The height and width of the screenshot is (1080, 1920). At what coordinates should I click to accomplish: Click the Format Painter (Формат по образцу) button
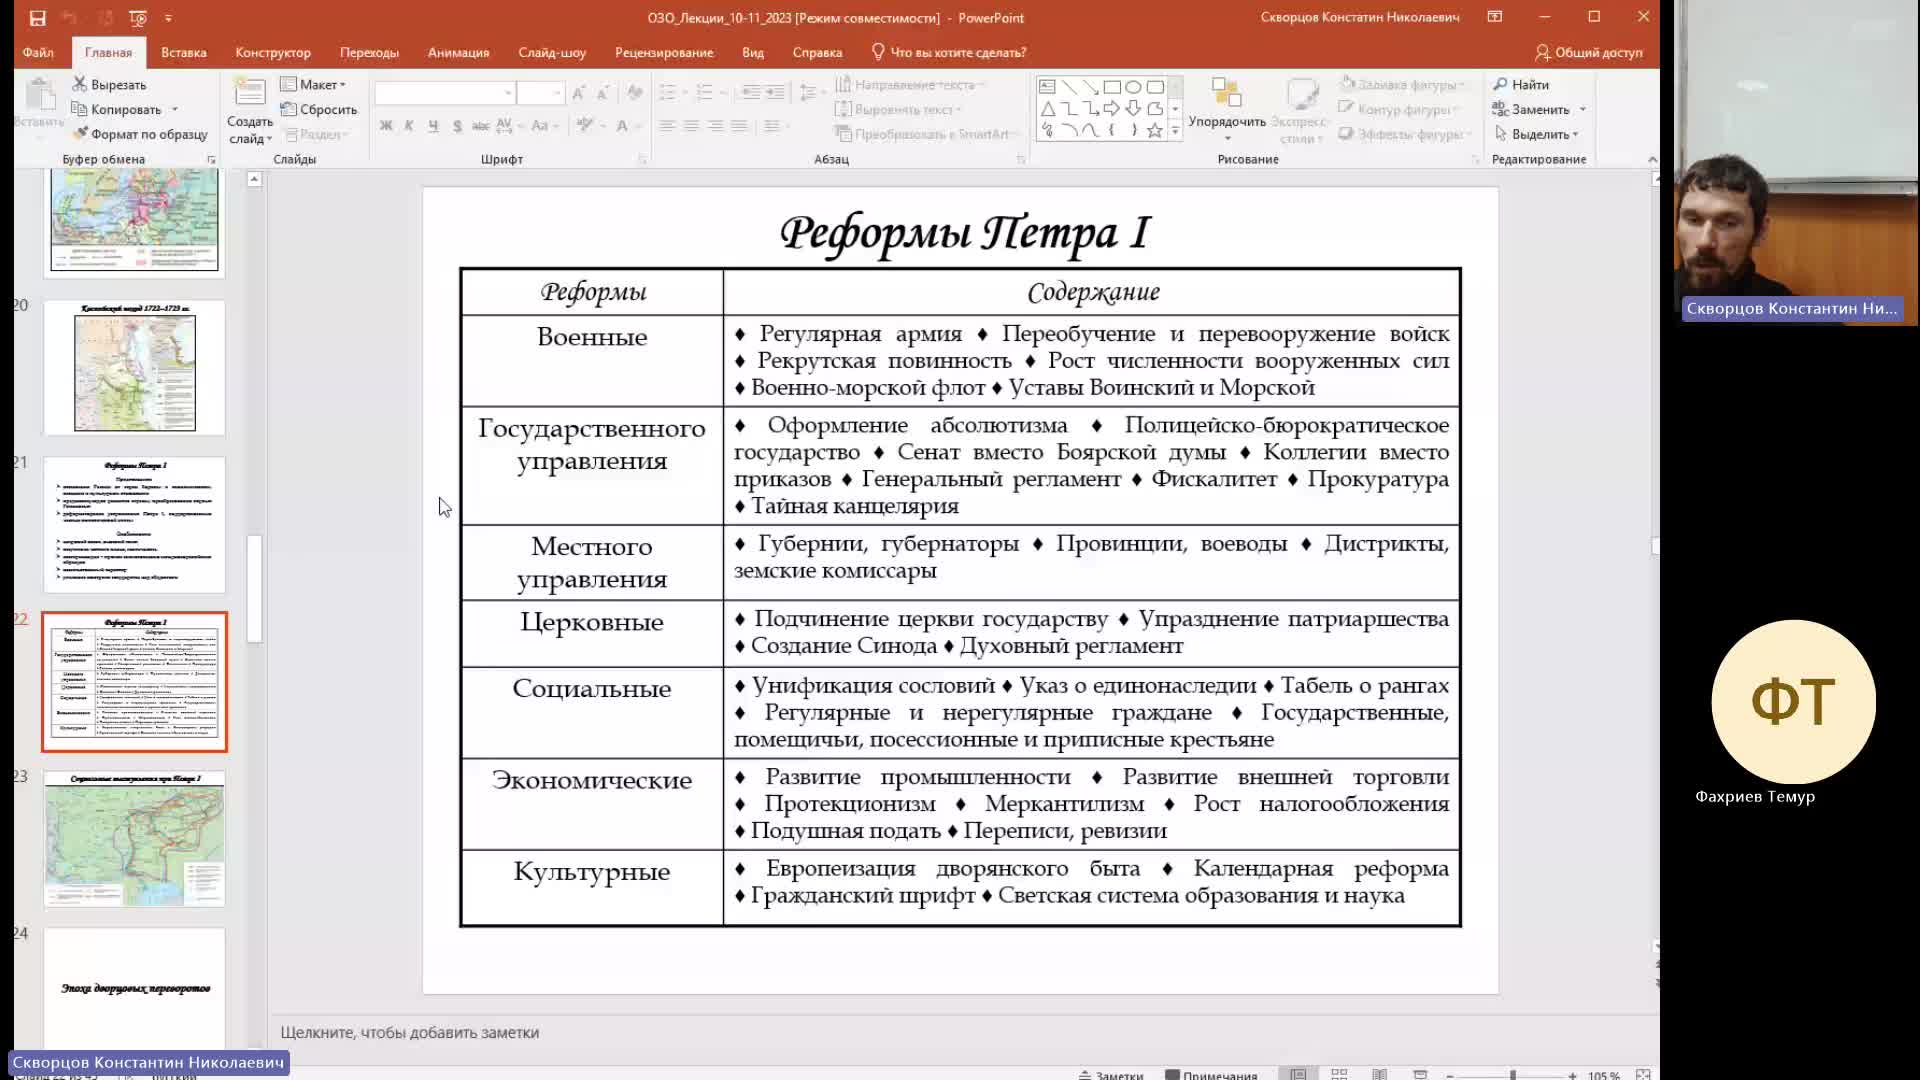140,134
